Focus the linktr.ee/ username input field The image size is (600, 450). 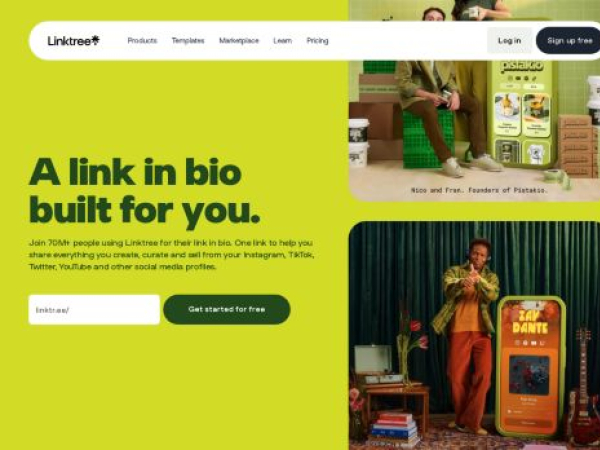[94, 310]
